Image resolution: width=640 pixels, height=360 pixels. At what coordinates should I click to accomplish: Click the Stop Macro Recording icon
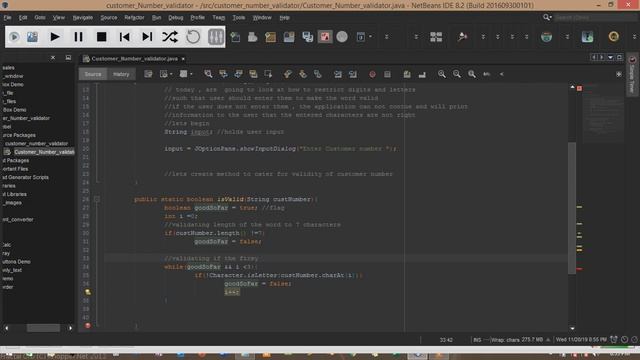[387, 74]
